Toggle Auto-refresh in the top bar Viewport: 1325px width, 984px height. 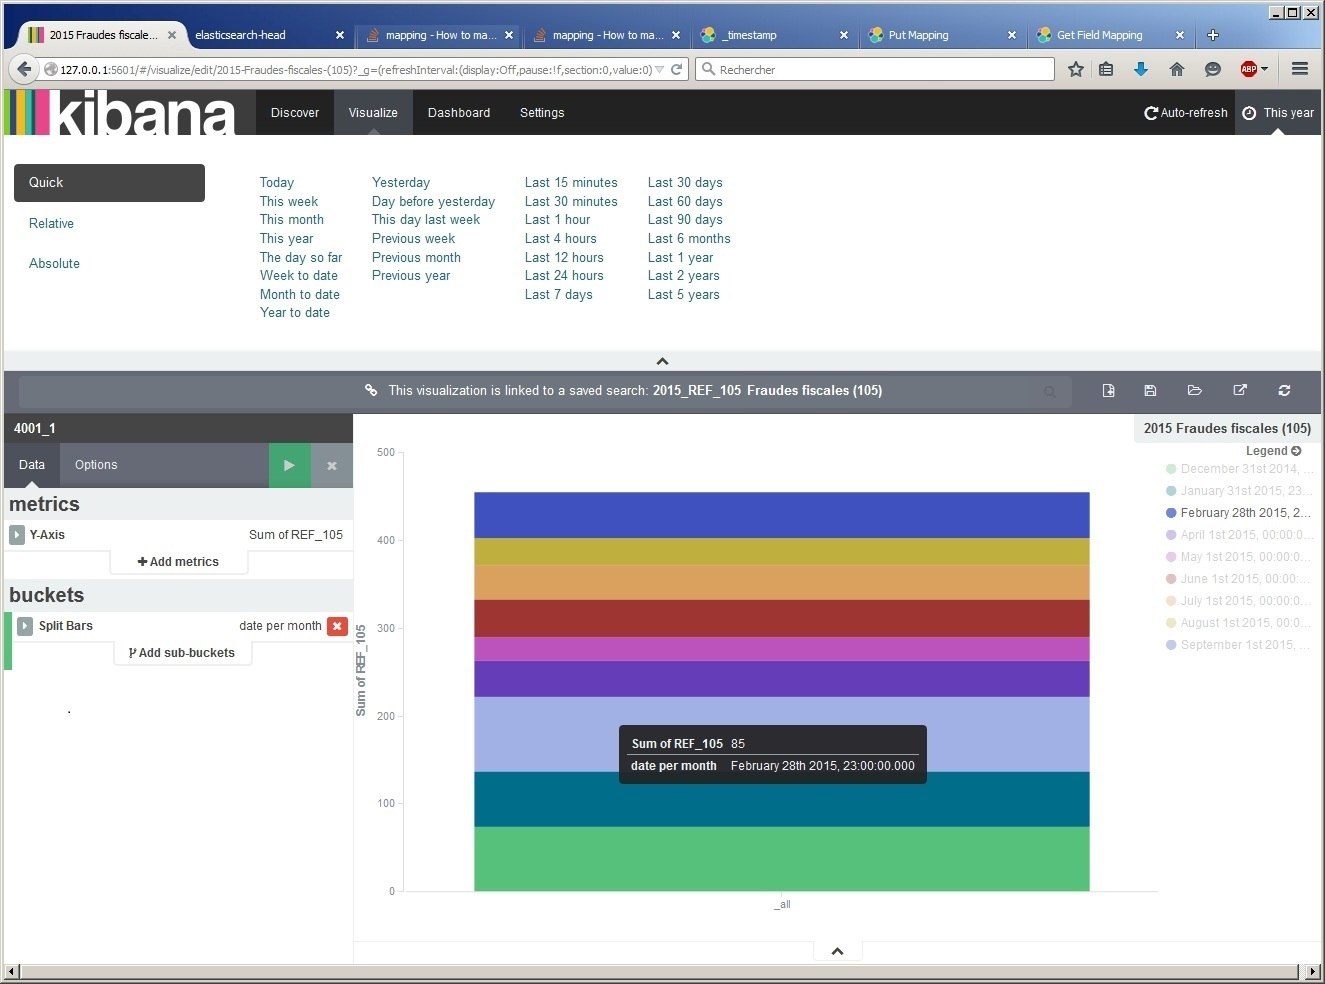[x=1186, y=113]
